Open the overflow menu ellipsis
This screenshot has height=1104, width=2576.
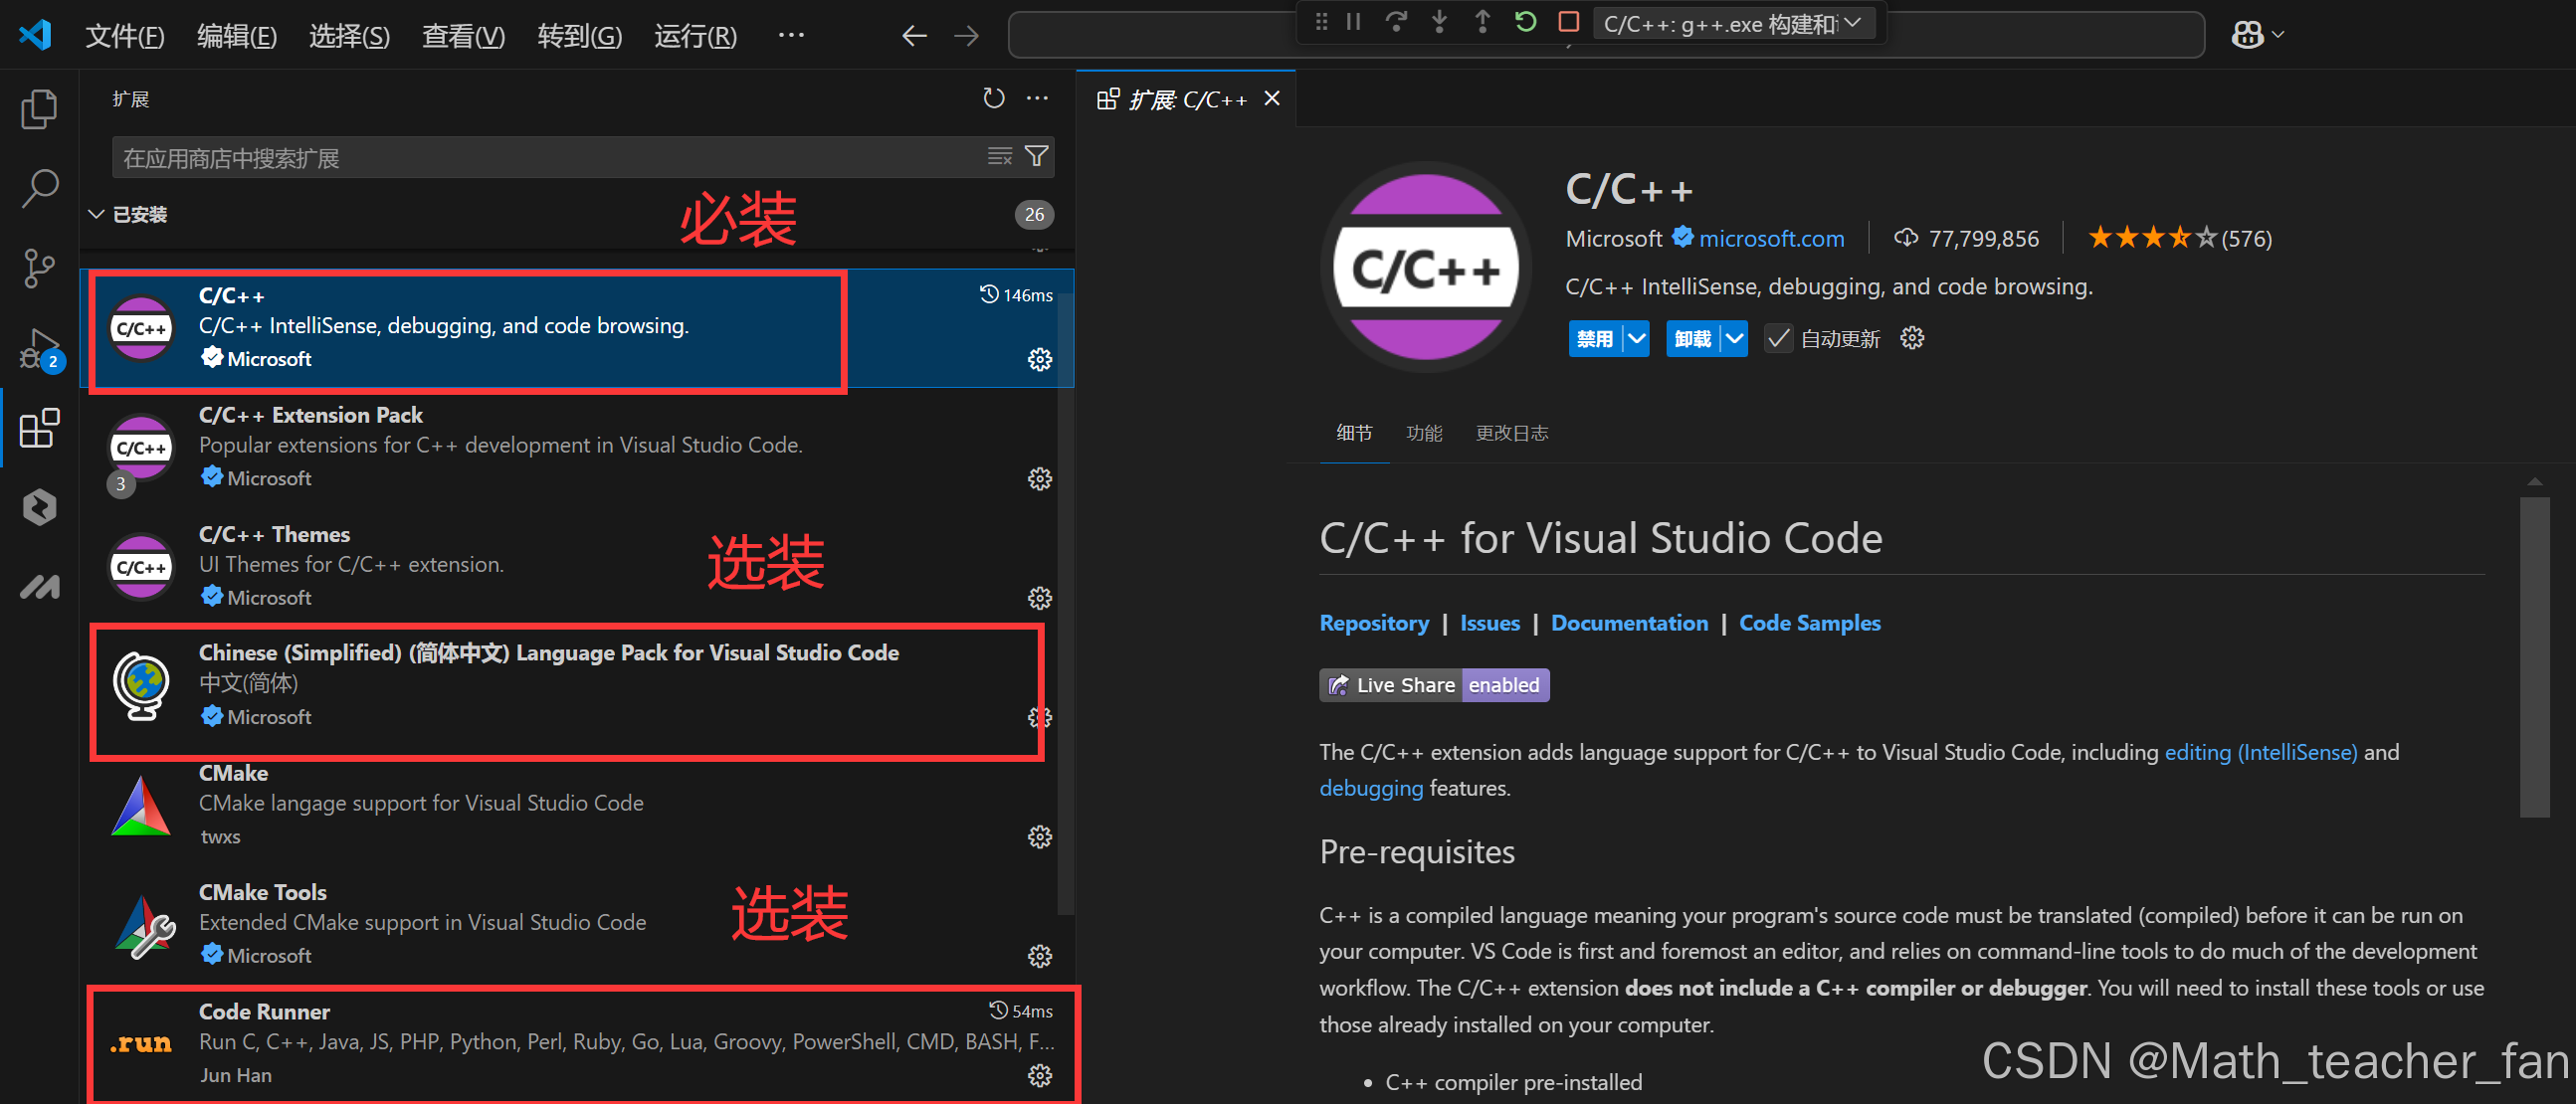791,35
